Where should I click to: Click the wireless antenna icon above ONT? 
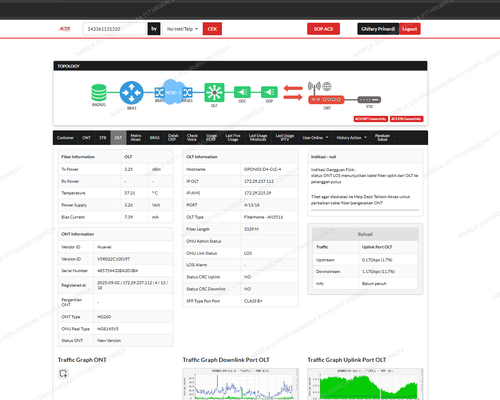314,87
